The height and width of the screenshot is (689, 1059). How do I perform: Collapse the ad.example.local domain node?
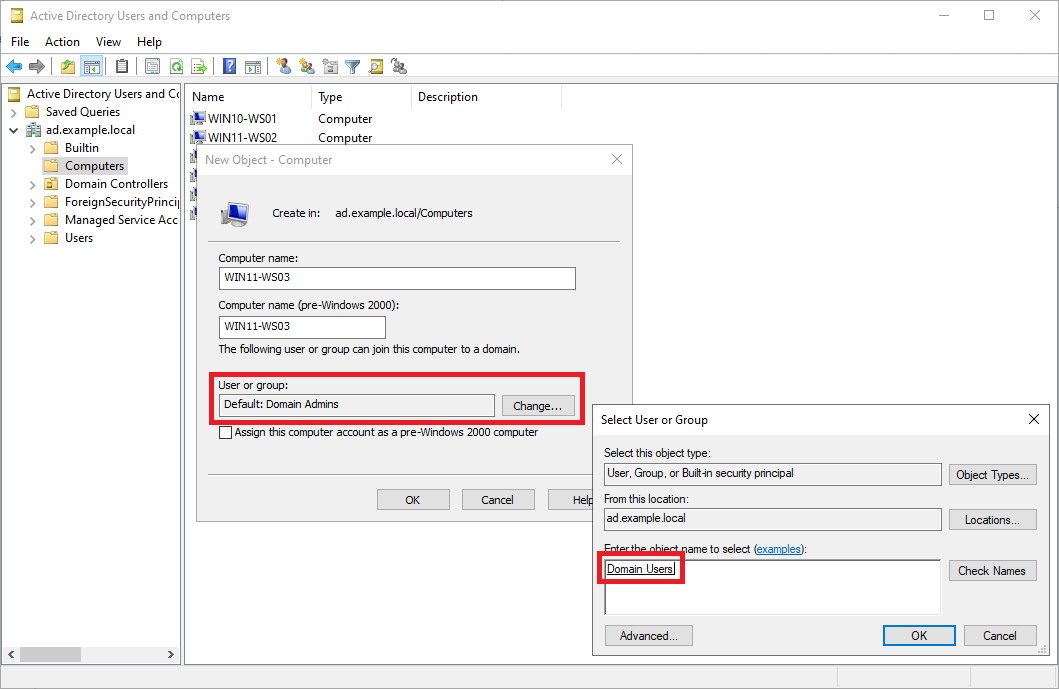click(x=14, y=130)
